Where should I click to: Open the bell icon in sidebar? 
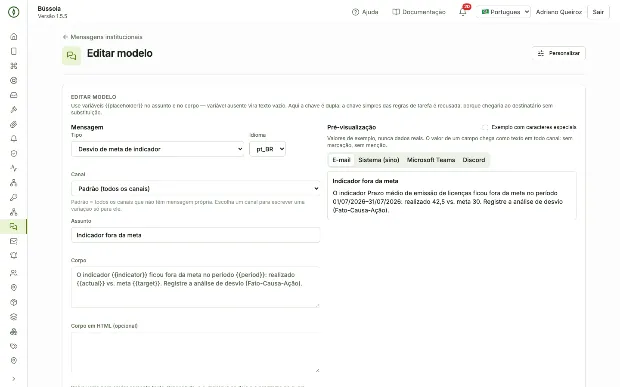tap(13, 139)
